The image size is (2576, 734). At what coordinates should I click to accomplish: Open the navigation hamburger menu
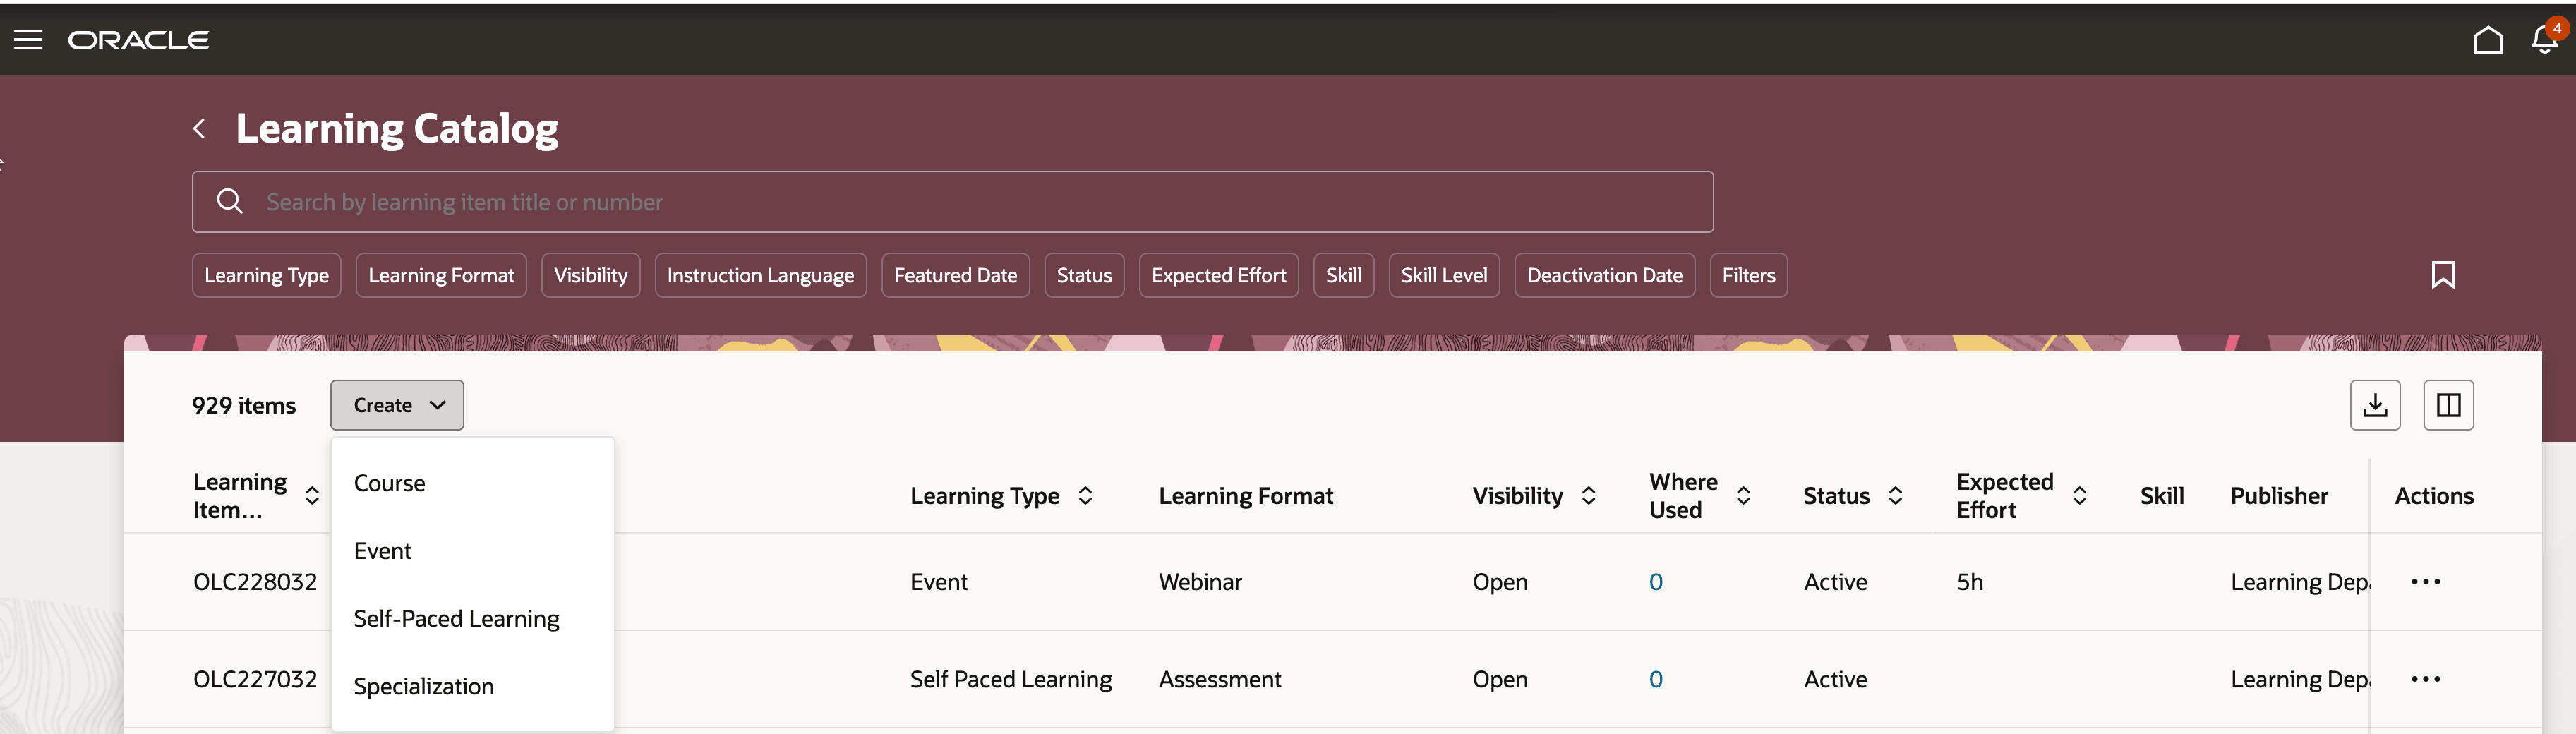27,40
